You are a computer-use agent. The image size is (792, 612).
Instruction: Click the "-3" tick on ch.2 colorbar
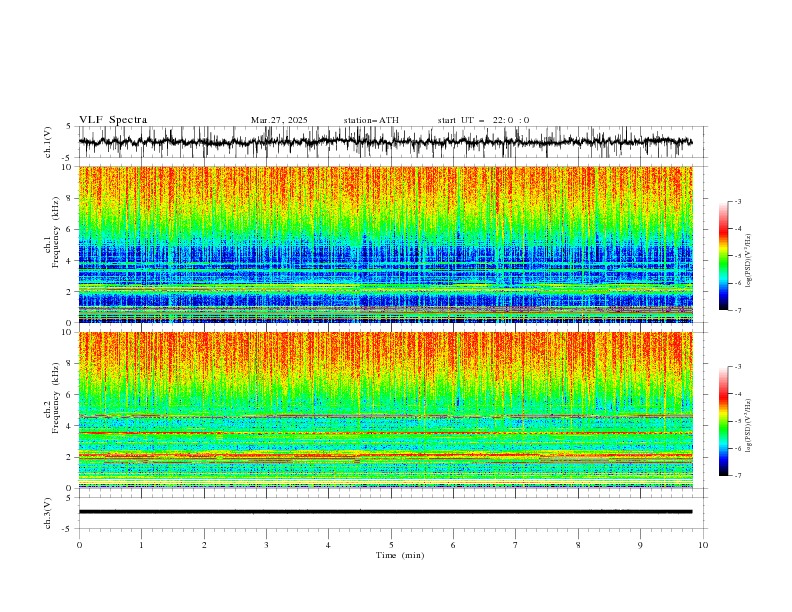point(738,367)
